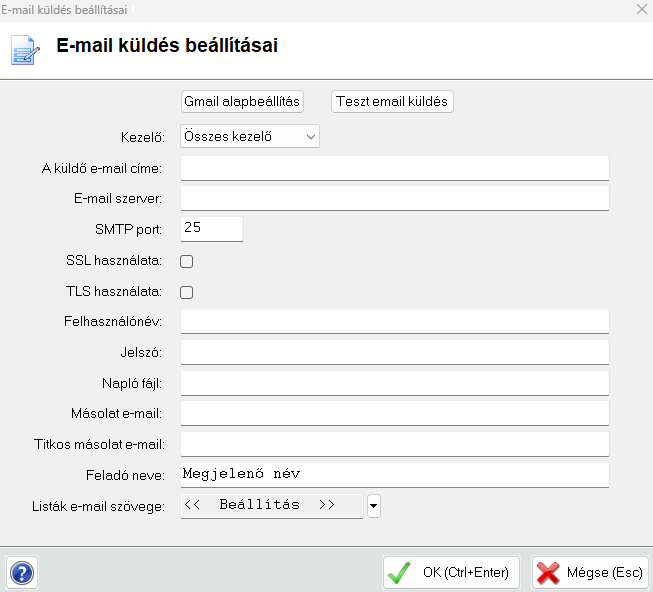
Task: Confirm with OK (Ctrl+Enter) button
Action: click(451, 573)
